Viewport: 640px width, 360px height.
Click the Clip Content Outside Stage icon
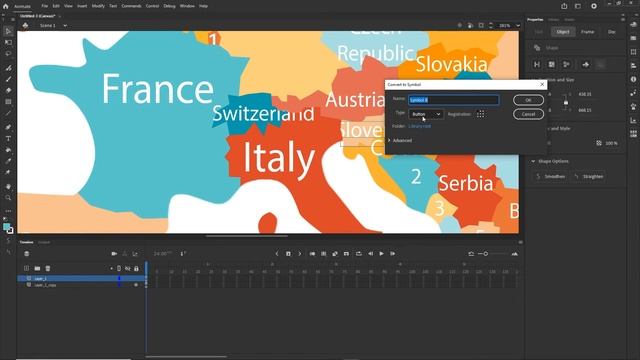point(481,25)
